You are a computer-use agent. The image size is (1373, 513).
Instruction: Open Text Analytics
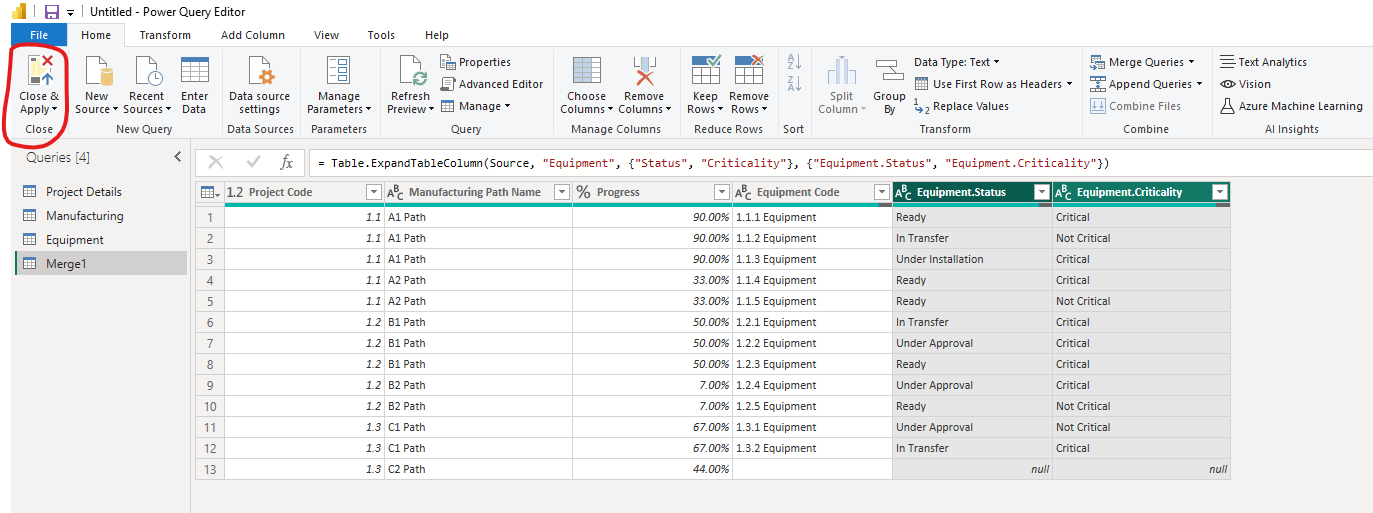click(1264, 62)
